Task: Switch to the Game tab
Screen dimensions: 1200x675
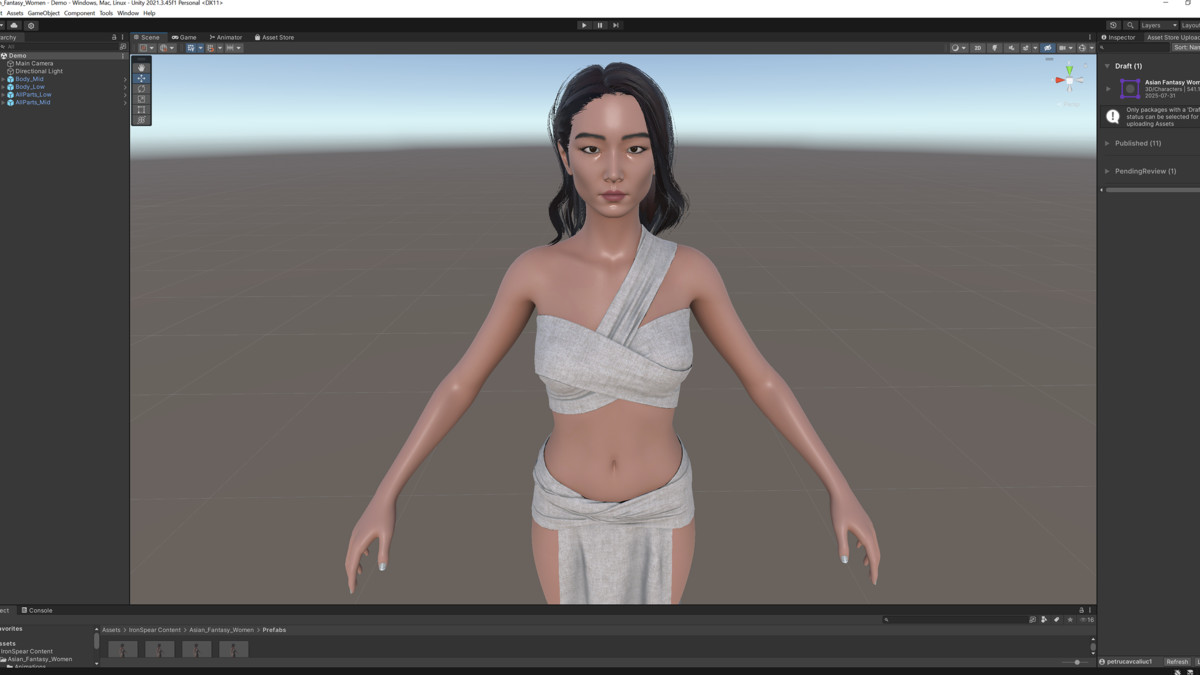Action: (184, 37)
